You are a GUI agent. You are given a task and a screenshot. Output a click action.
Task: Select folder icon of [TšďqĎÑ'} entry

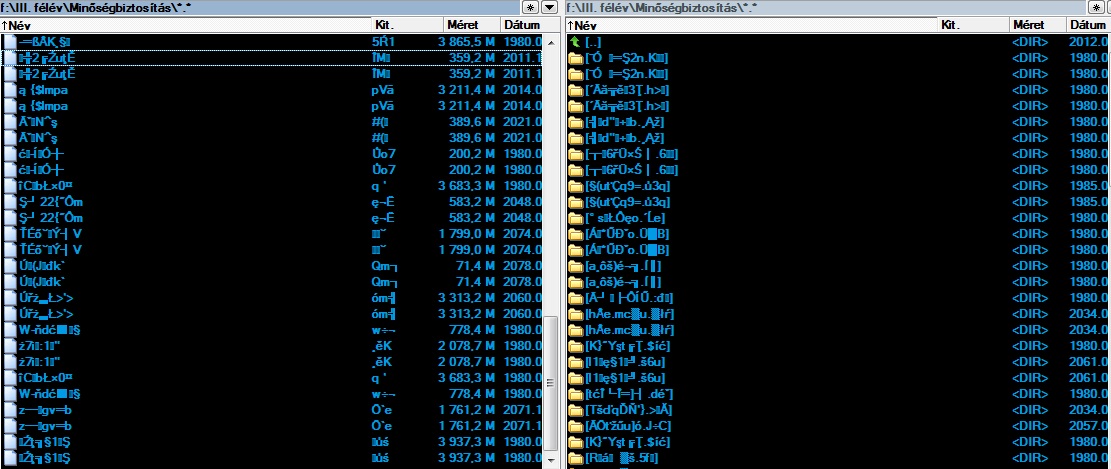click(575, 410)
